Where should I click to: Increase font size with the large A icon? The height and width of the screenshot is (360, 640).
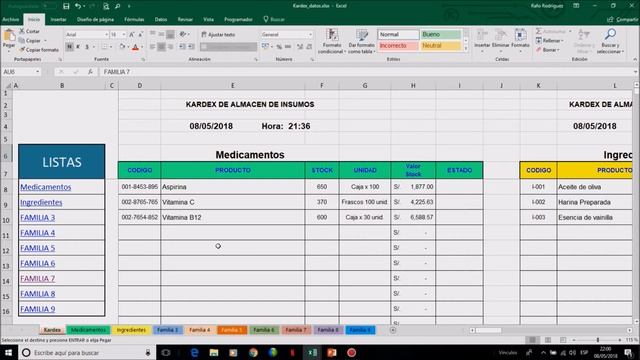click(131, 35)
